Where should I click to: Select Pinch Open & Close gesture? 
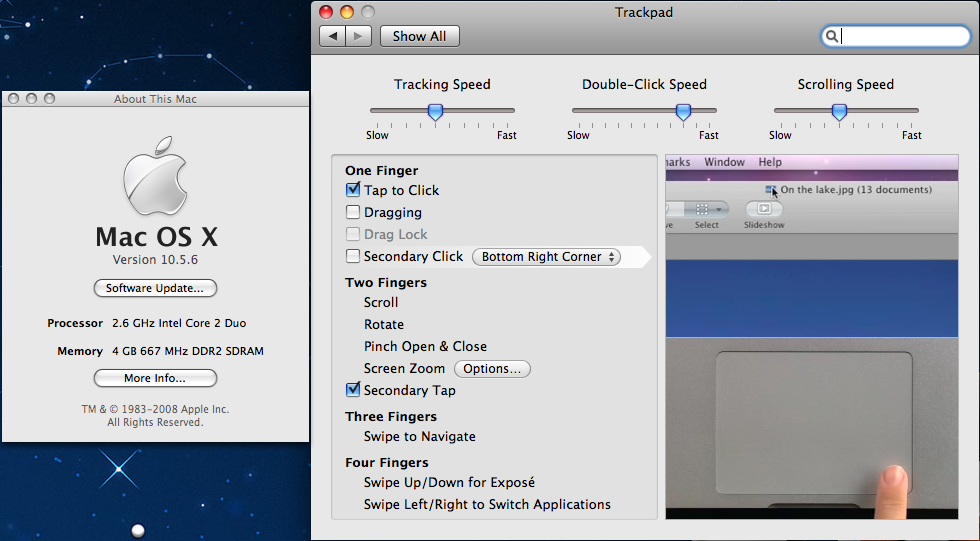pos(426,346)
